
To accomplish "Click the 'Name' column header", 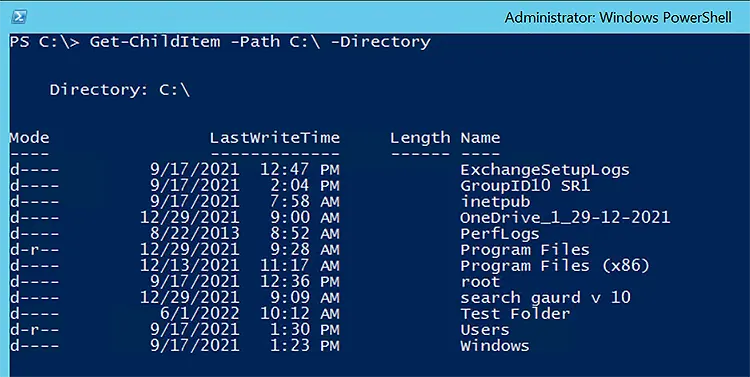I will 480,138.
